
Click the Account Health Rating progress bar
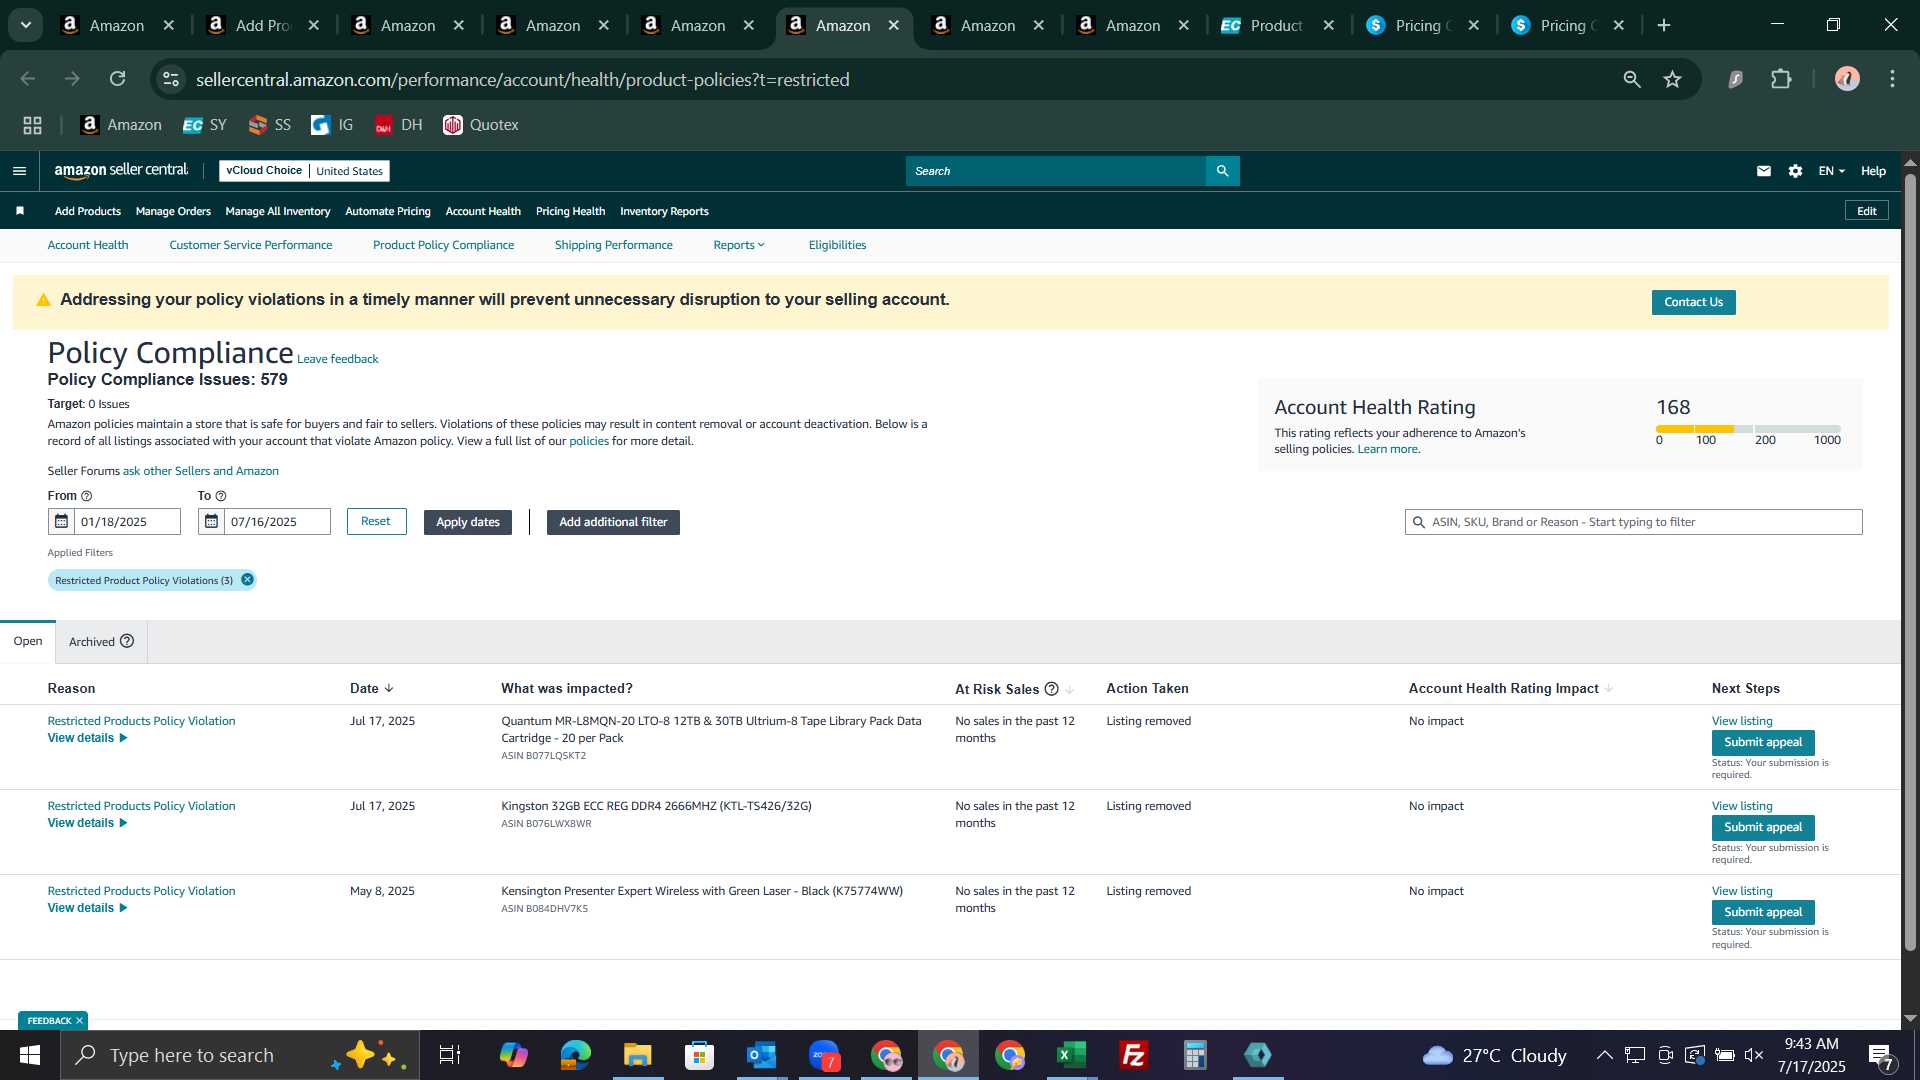click(x=1748, y=428)
